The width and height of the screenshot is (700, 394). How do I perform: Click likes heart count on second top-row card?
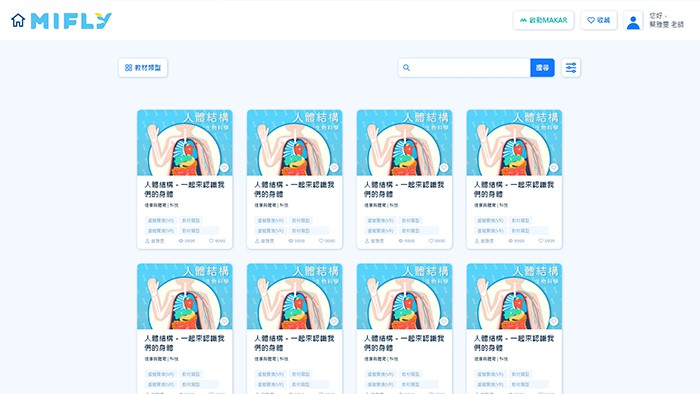click(327, 241)
